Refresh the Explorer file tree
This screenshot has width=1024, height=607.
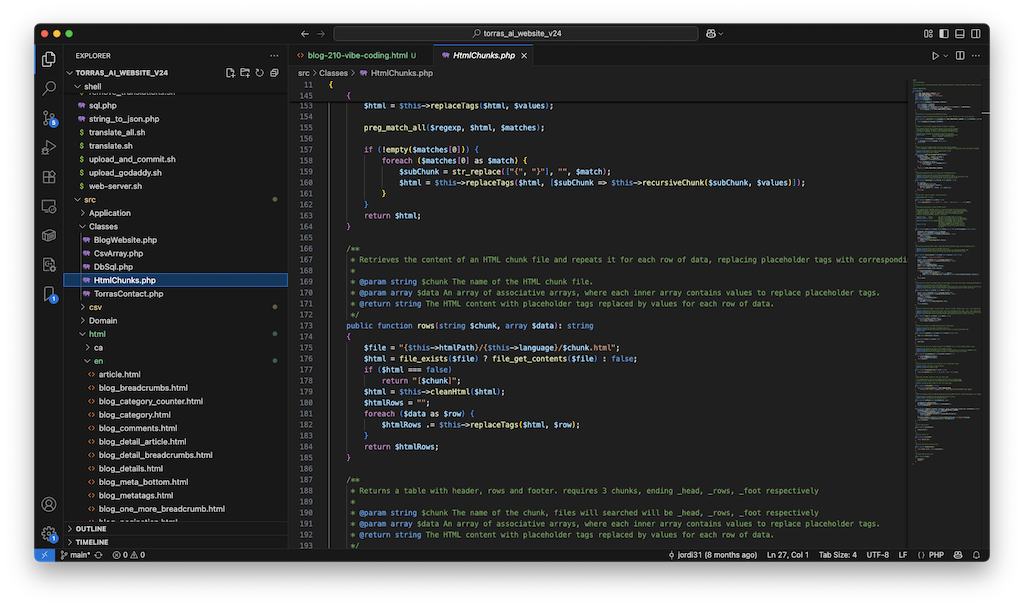260,73
